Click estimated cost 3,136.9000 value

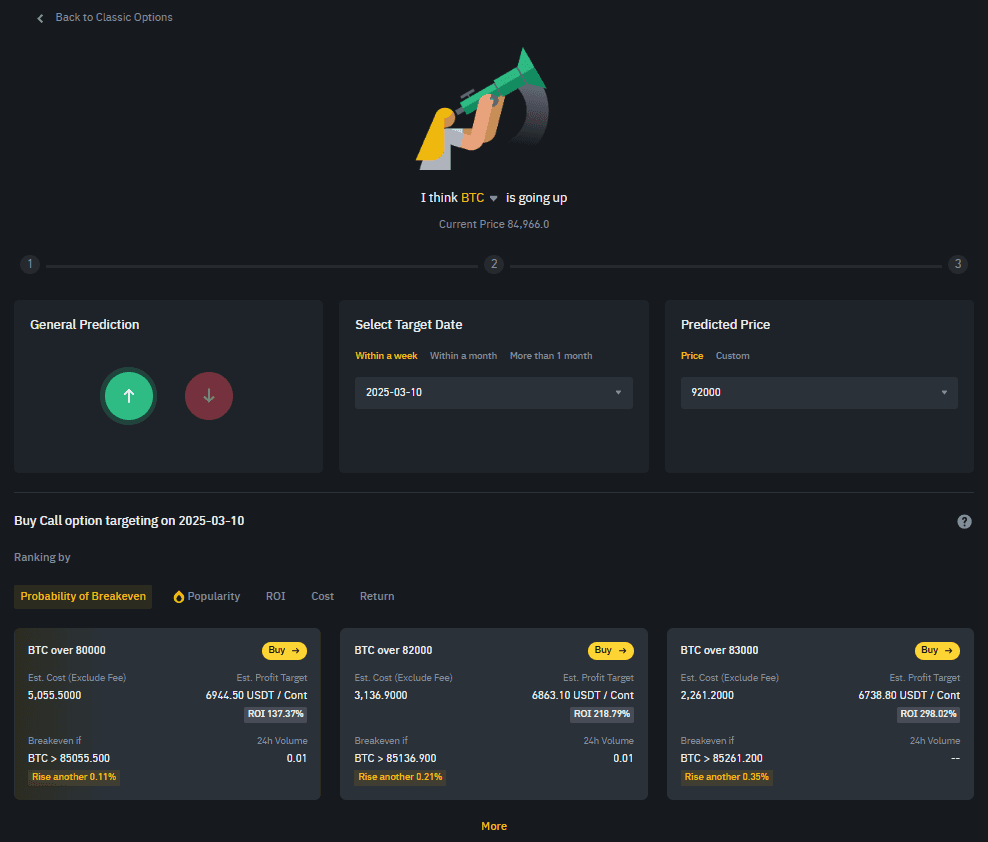(x=381, y=695)
